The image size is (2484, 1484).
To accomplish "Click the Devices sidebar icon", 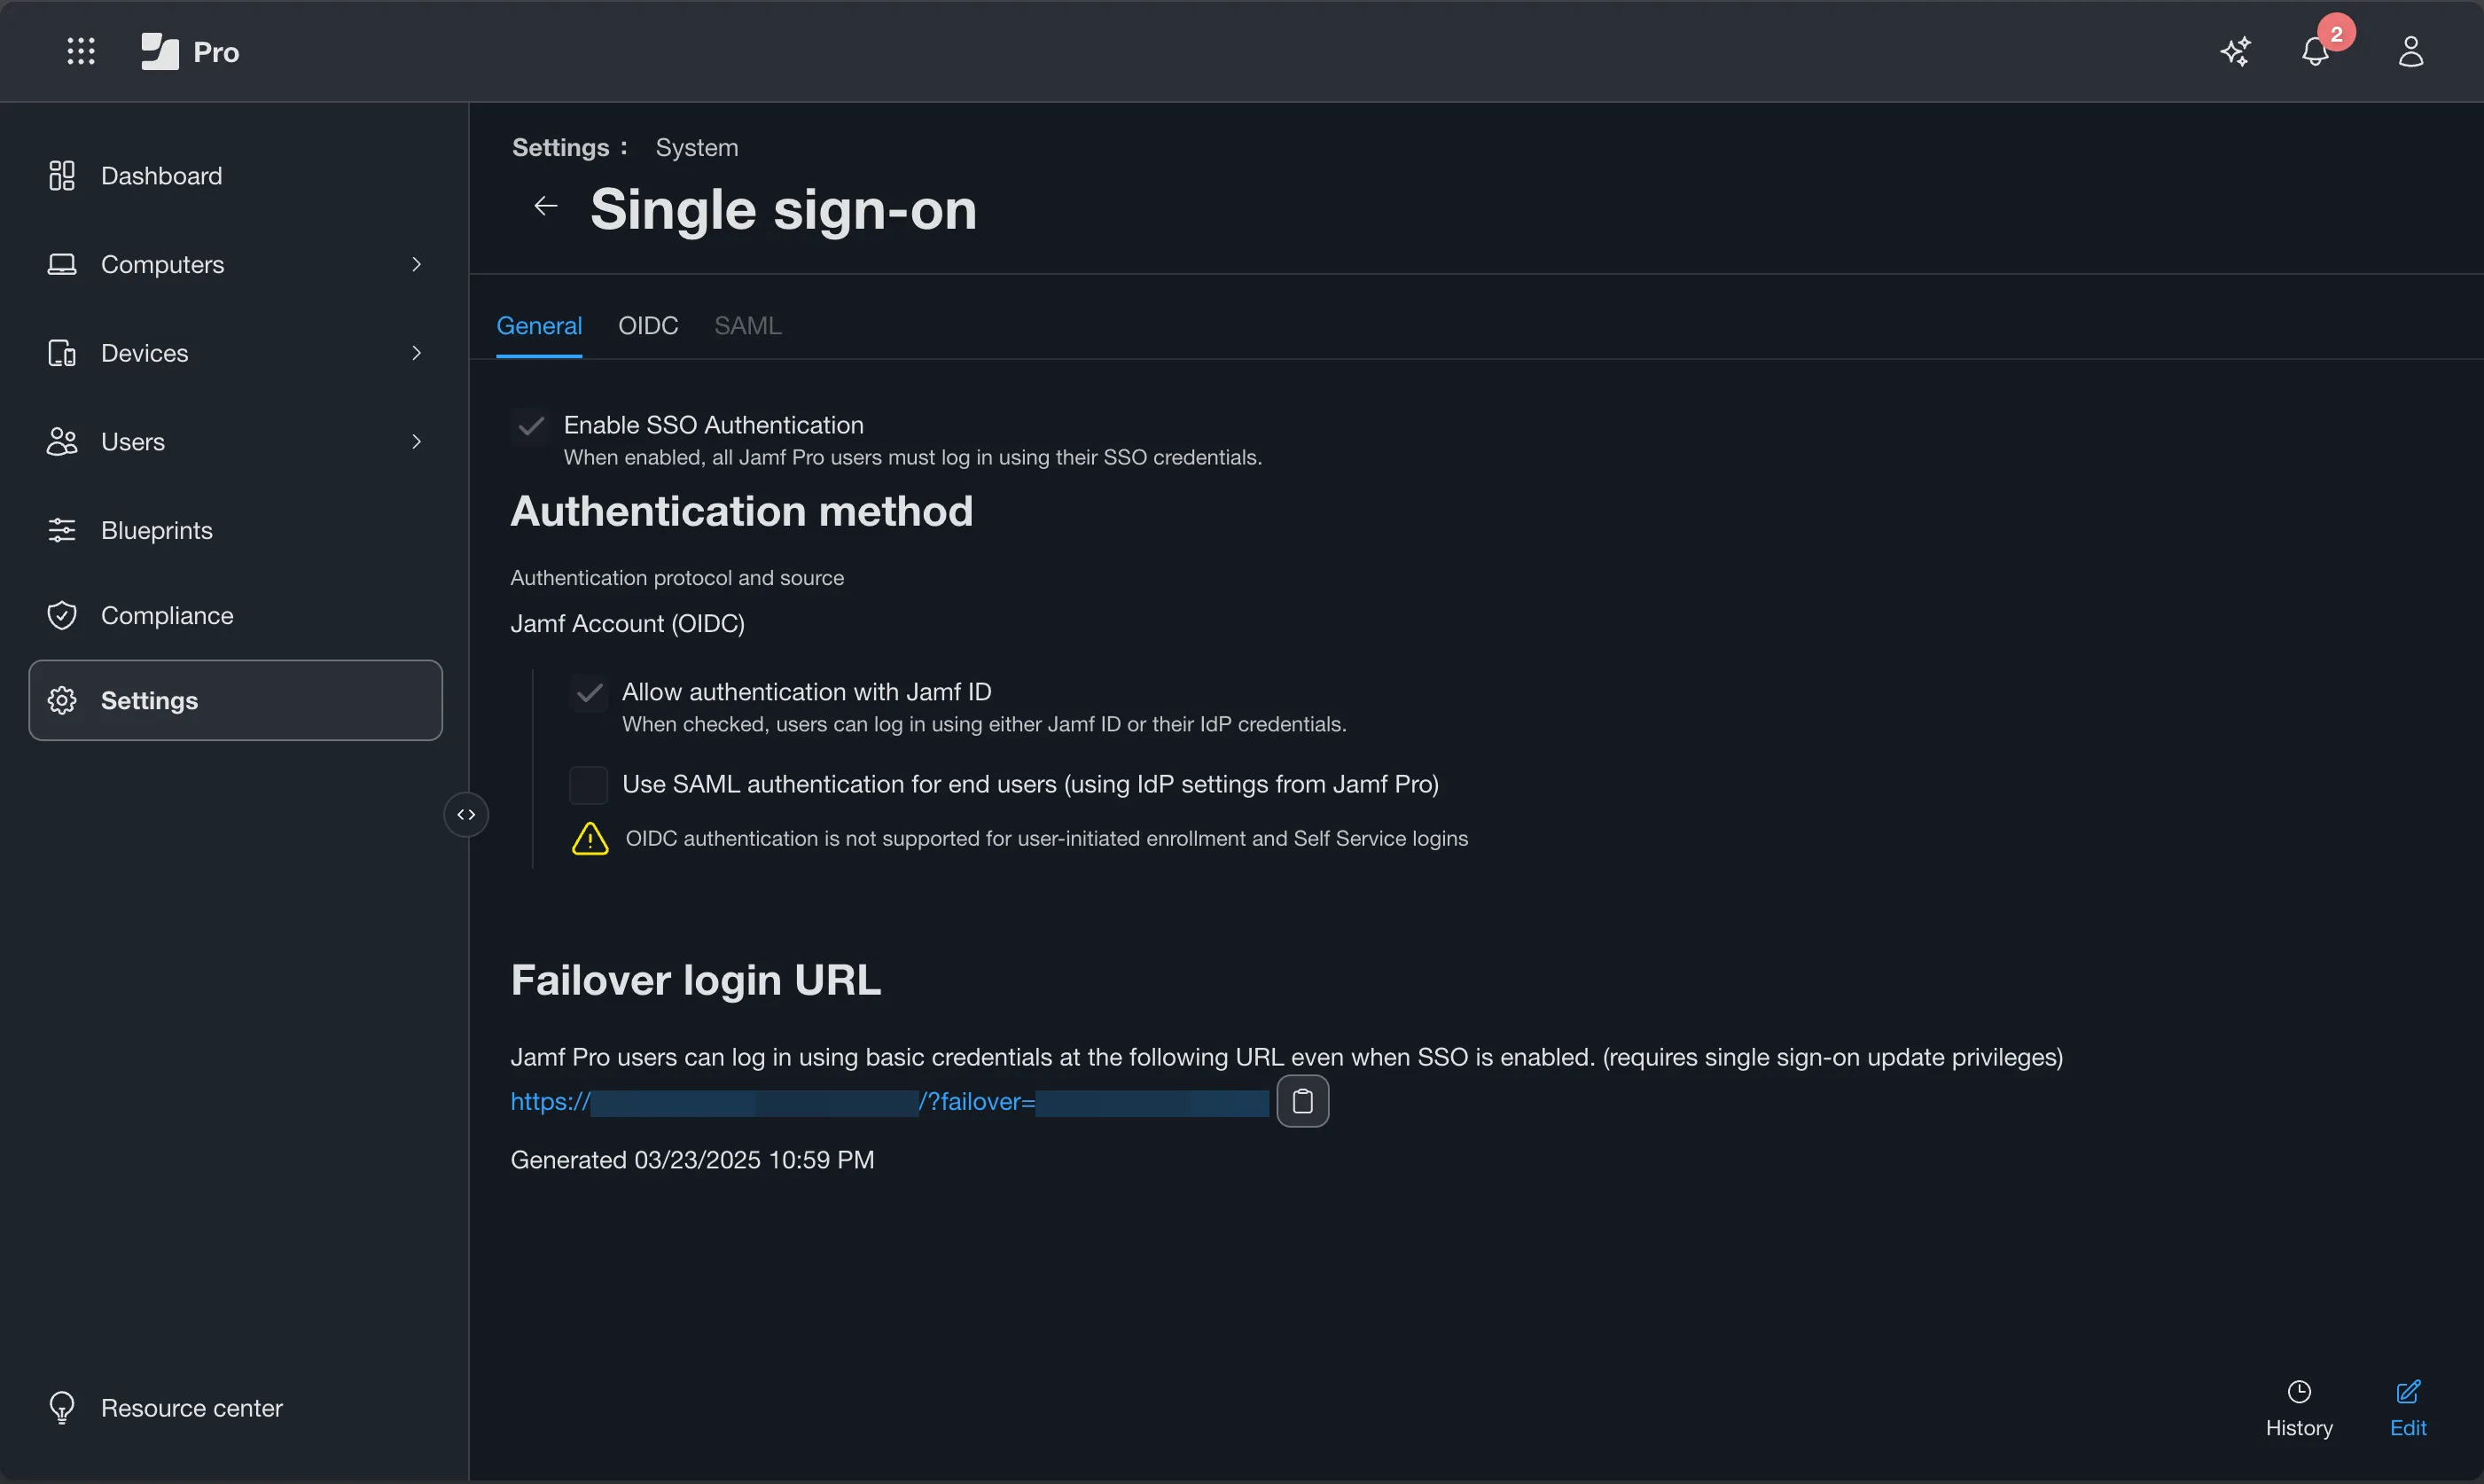I will coord(62,353).
